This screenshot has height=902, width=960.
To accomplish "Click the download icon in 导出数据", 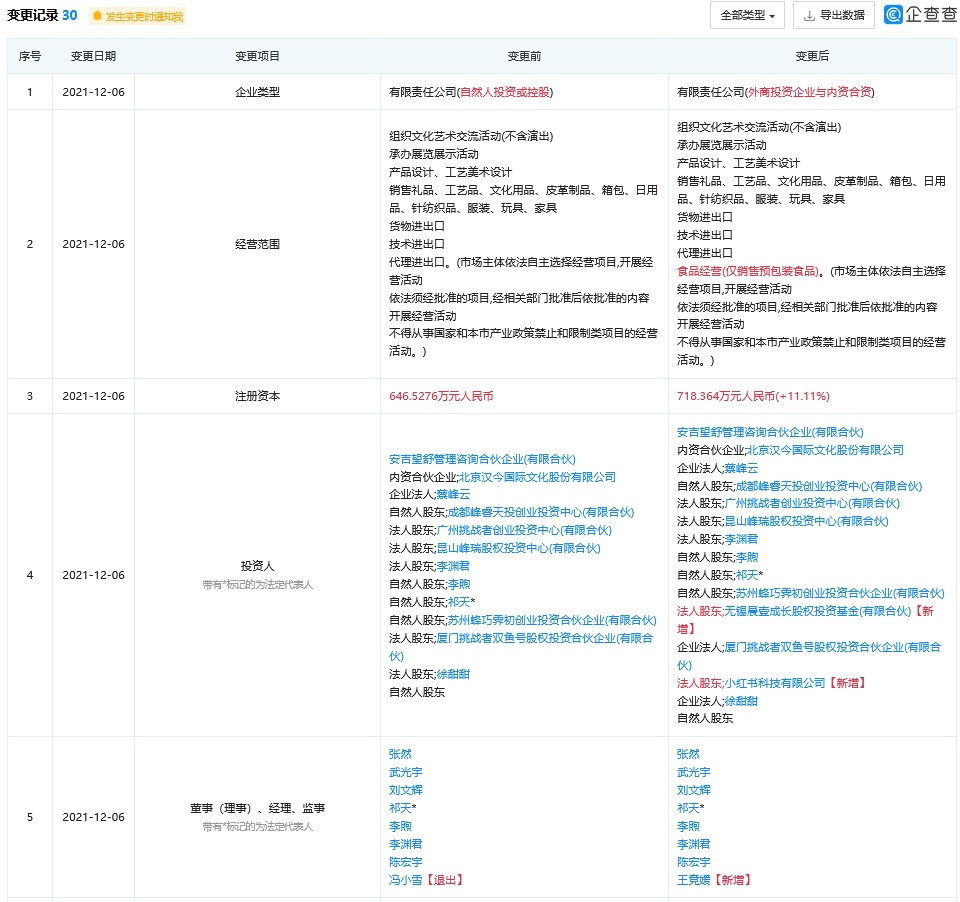I will click(x=809, y=16).
